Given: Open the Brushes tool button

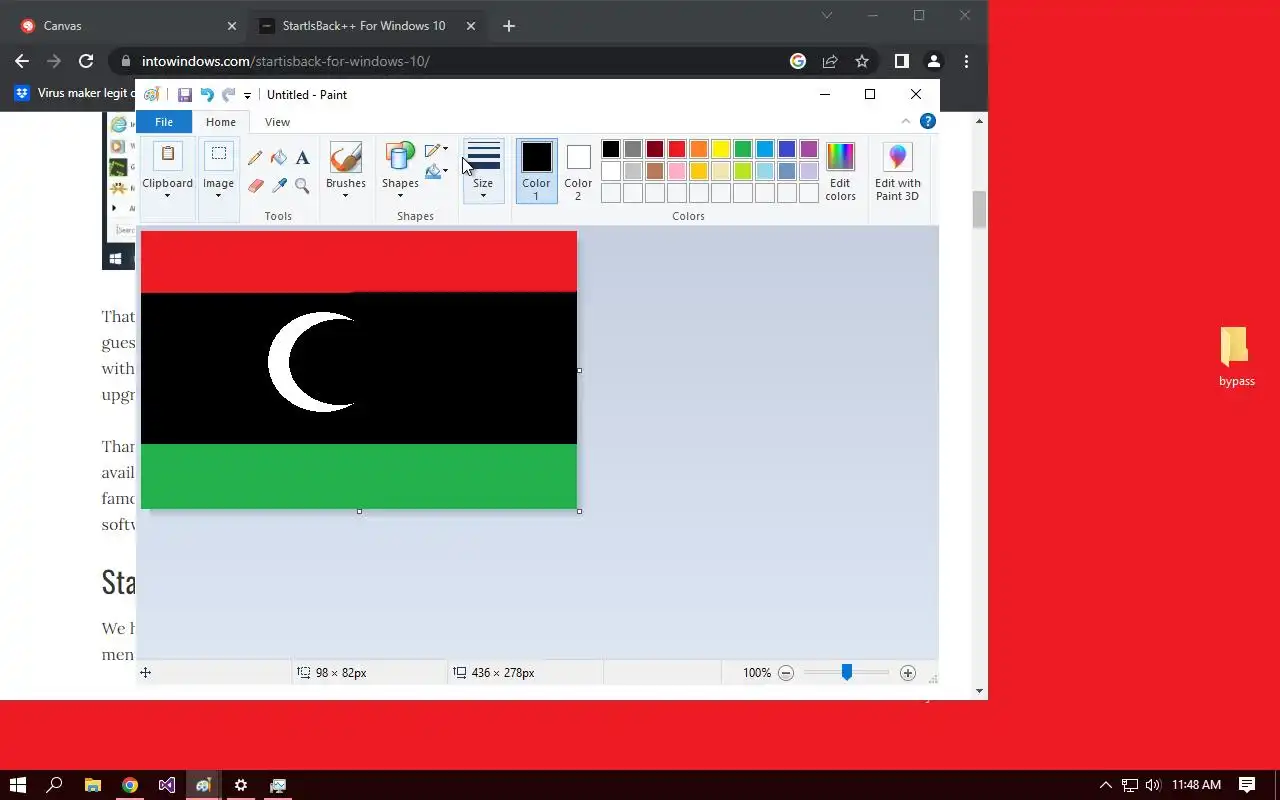Looking at the screenshot, I should [346, 170].
